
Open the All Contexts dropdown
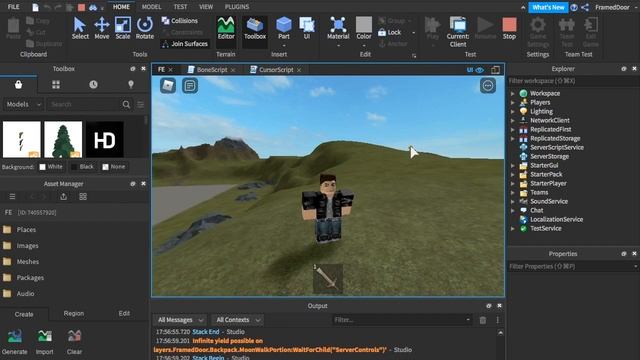click(238, 320)
